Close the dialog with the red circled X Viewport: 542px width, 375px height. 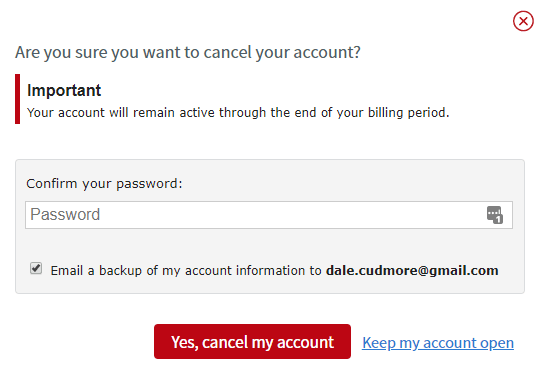click(523, 21)
